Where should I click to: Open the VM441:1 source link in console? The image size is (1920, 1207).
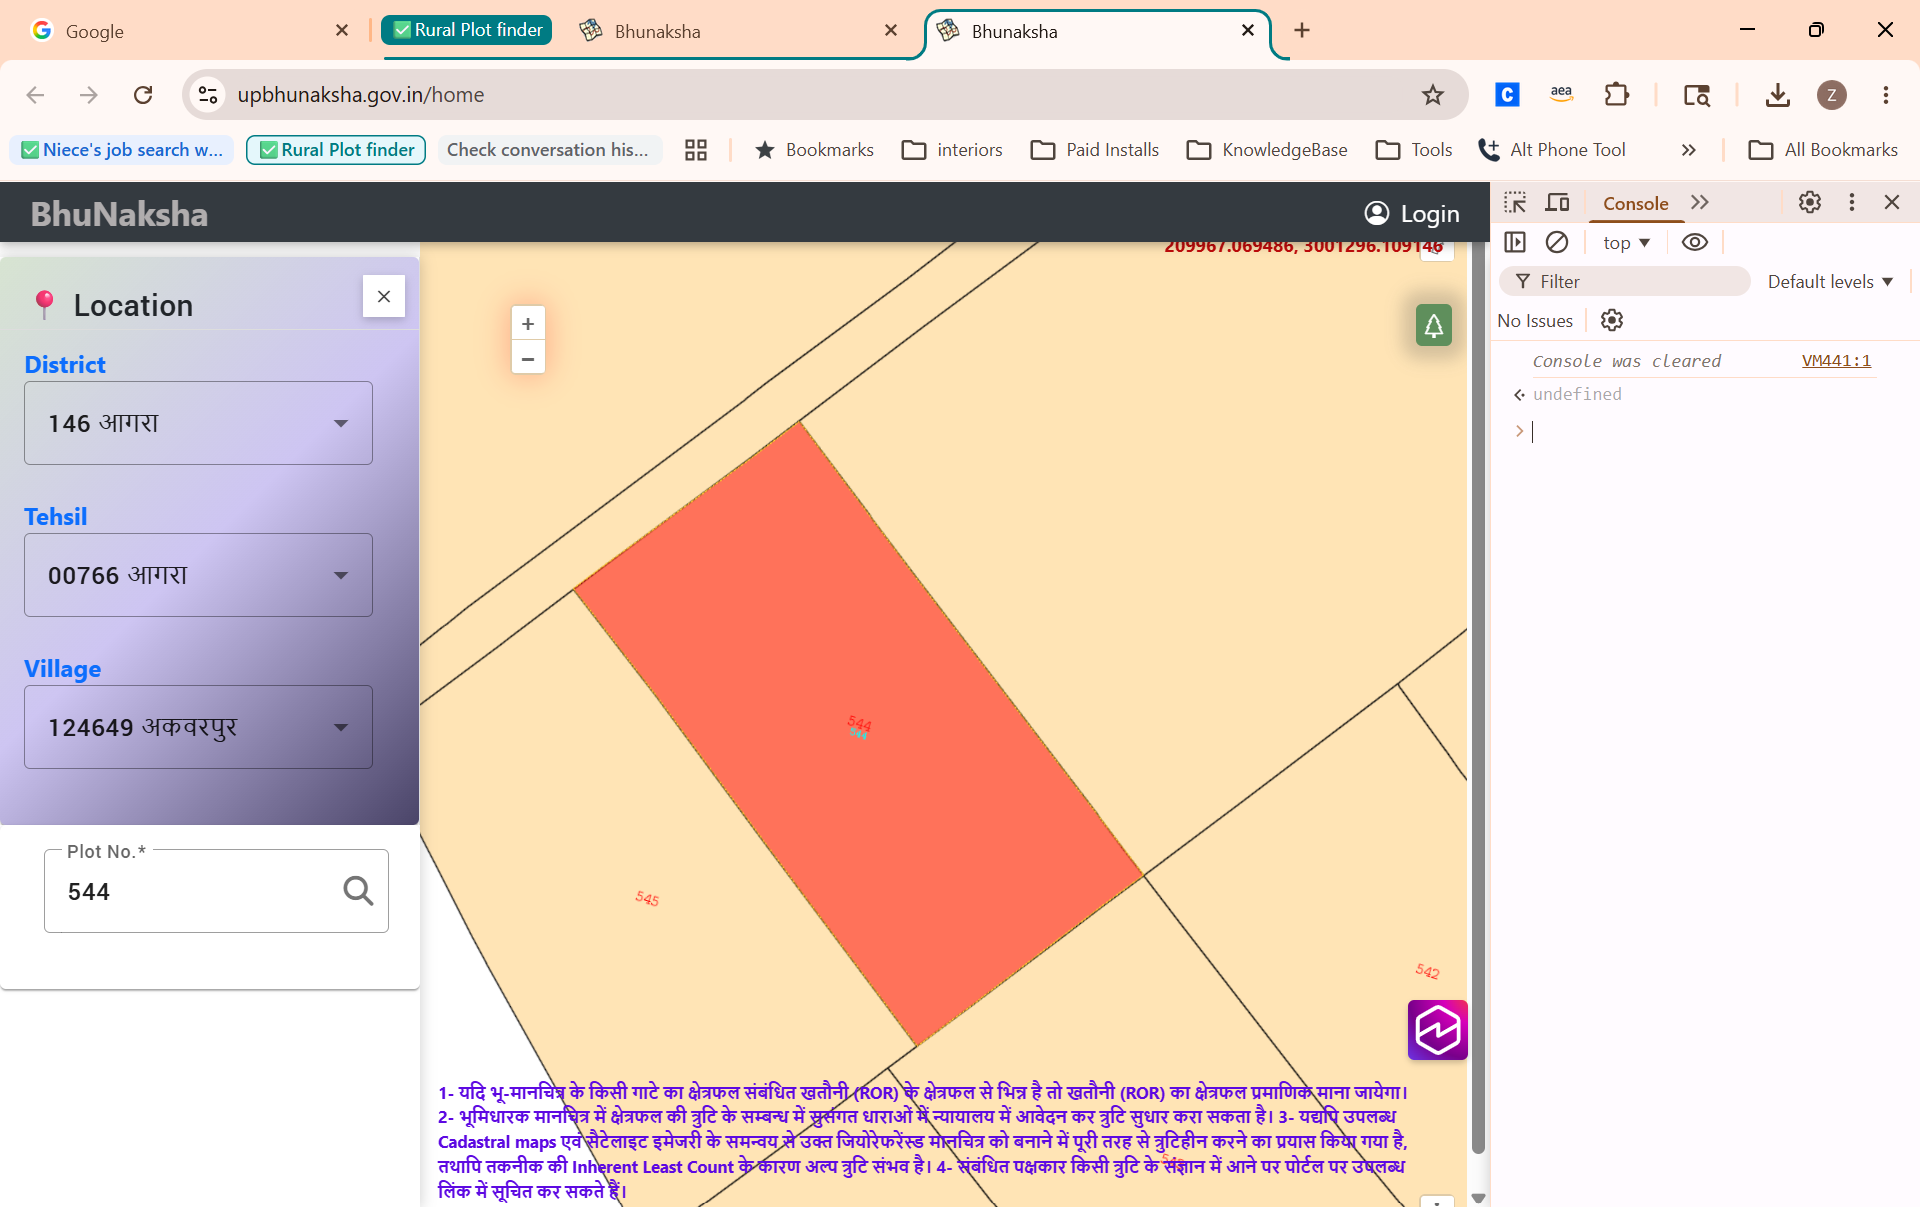[1836, 361]
